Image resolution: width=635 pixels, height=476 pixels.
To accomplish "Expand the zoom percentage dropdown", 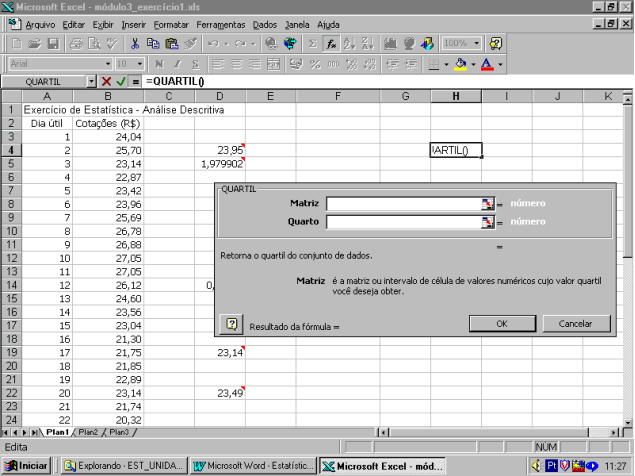I will click(475, 44).
